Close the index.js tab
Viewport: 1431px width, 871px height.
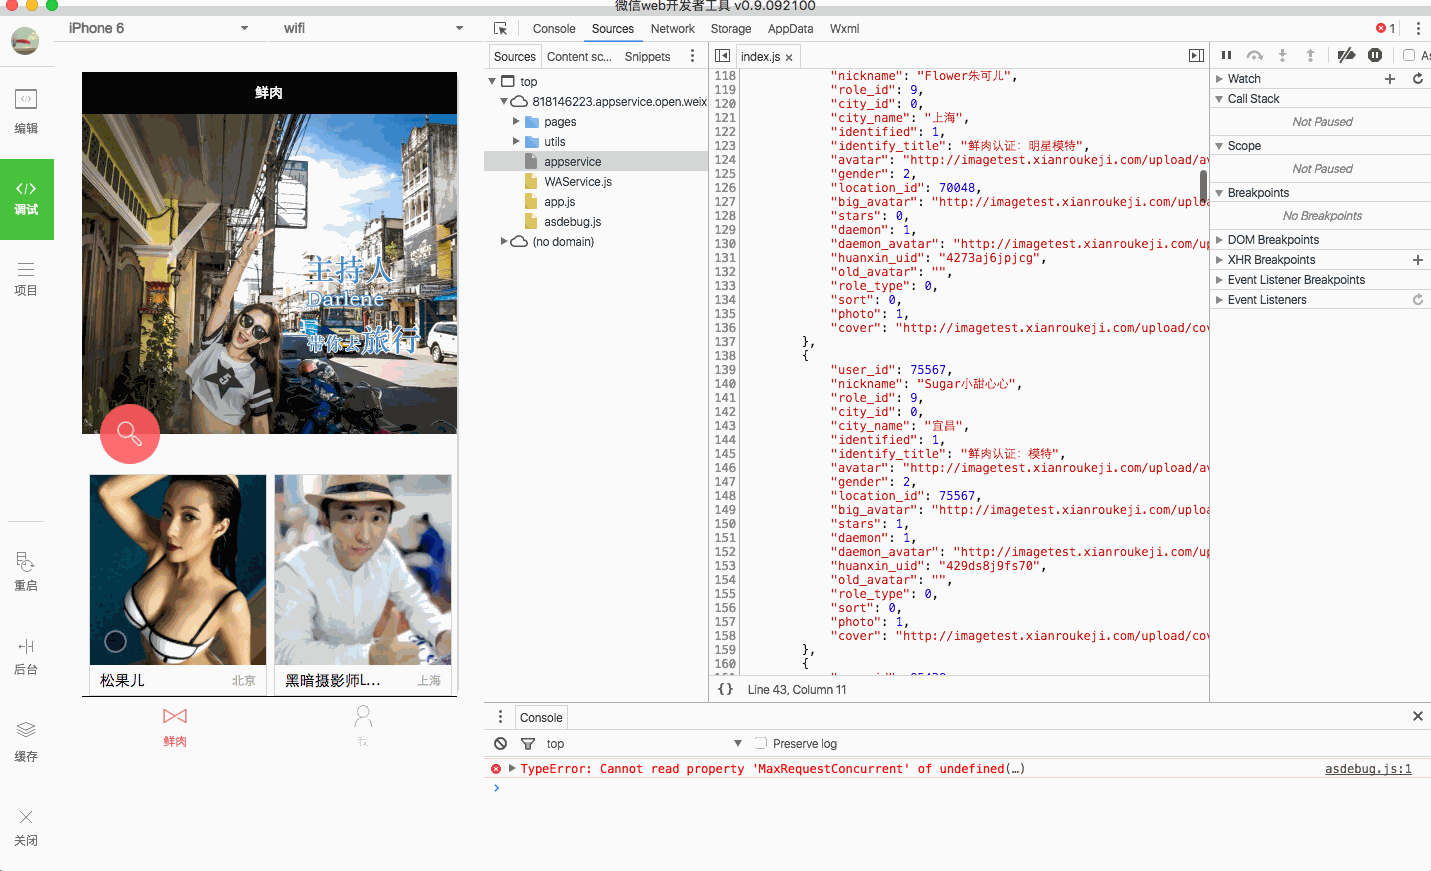coord(789,58)
